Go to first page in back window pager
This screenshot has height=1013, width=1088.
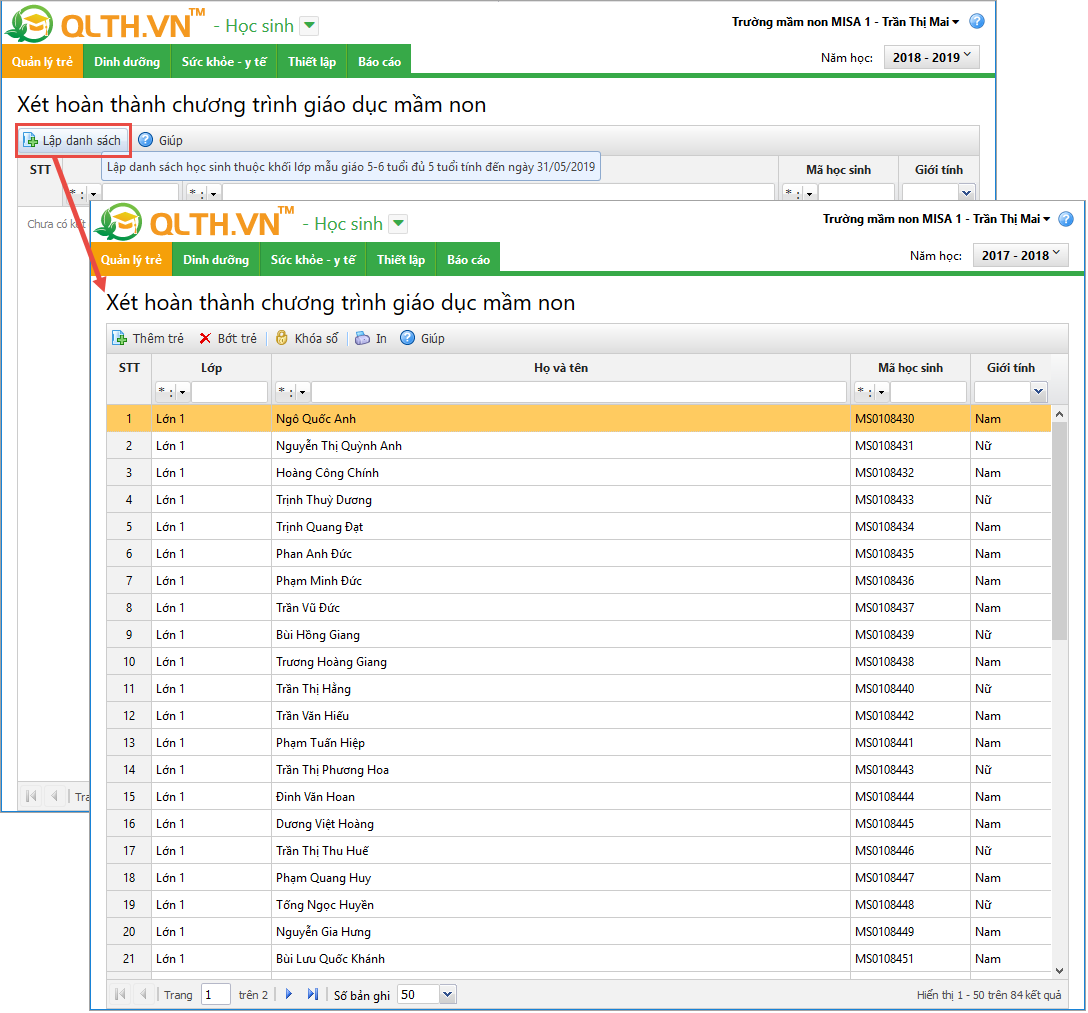(x=31, y=797)
